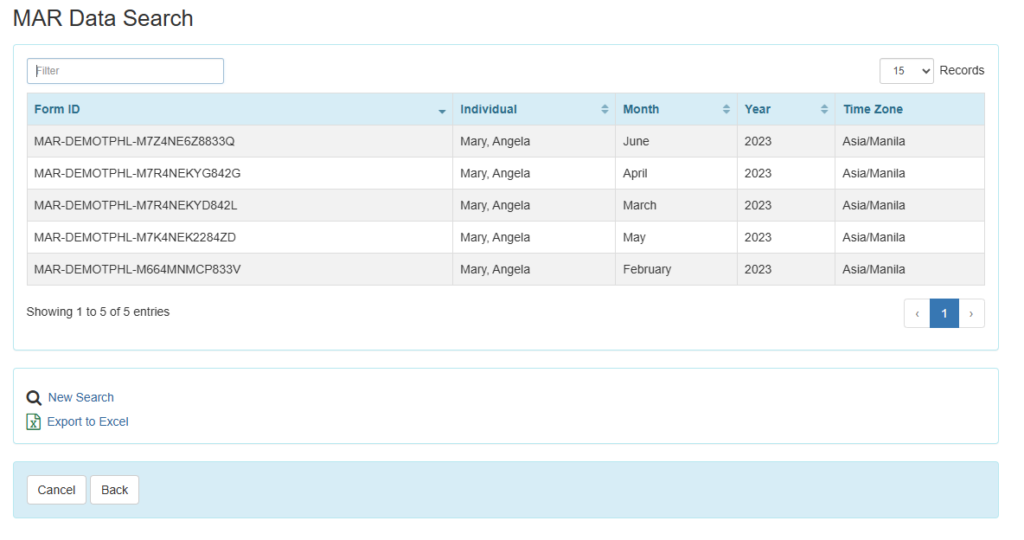The height and width of the screenshot is (540, 1024).
Task: Click the Month column sort arrows
Action: click(726, 109)
